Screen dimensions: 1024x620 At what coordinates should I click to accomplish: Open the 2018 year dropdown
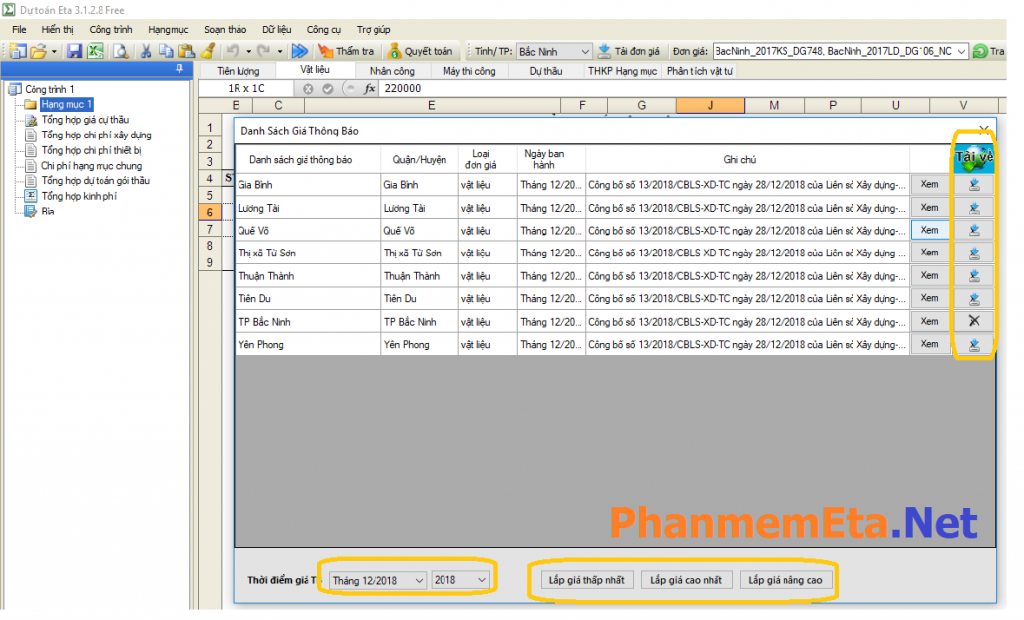click(x=482, y=580)
